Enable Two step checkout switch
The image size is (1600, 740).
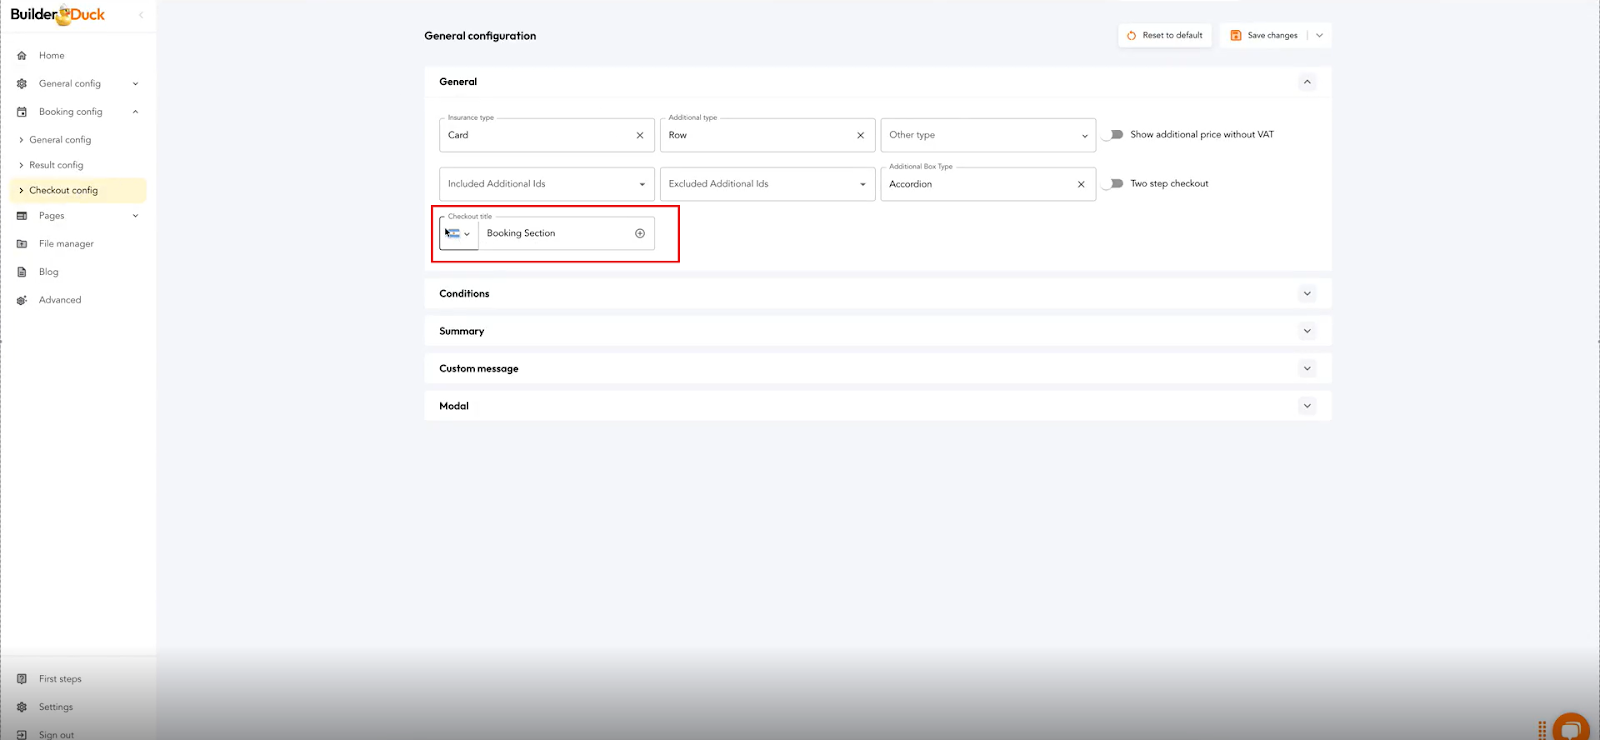click(1113, 184)
